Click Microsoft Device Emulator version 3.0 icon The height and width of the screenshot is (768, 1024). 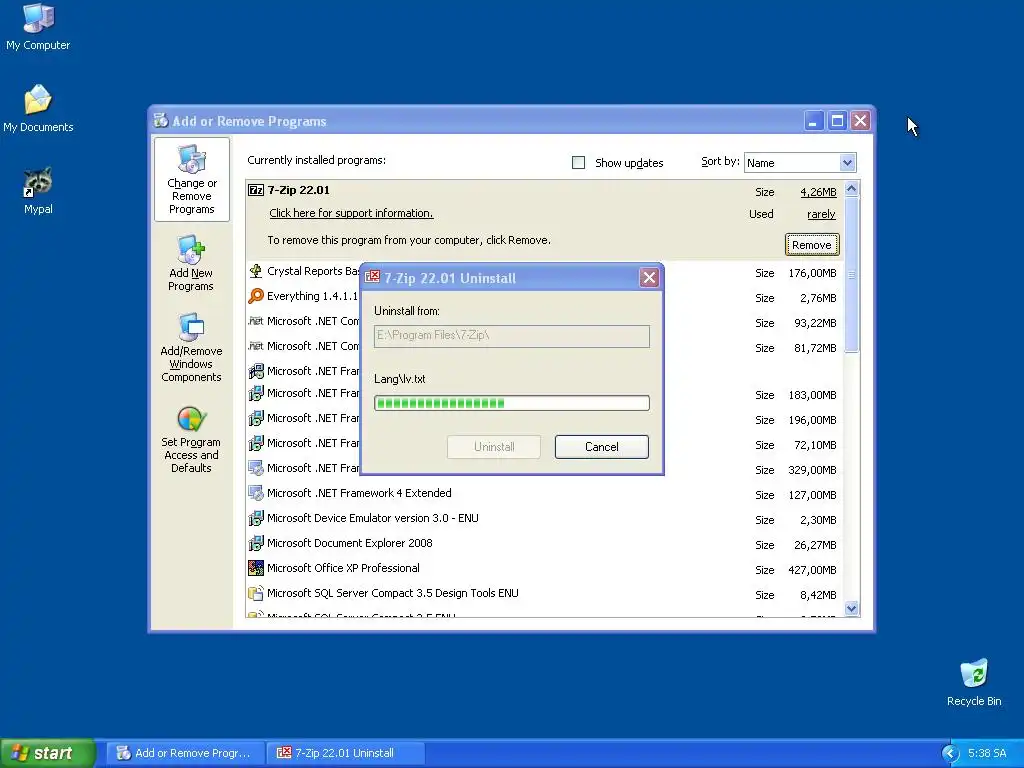[x=256, y=518]
